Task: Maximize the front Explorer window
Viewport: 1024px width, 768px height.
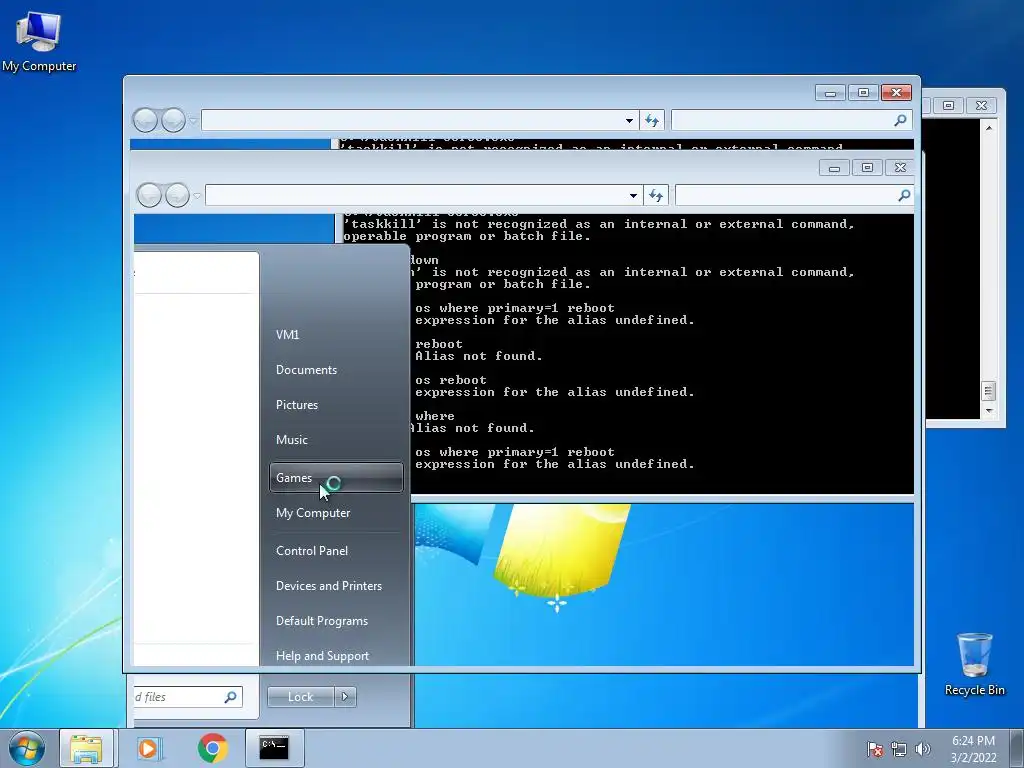Action: coord(867,168)
